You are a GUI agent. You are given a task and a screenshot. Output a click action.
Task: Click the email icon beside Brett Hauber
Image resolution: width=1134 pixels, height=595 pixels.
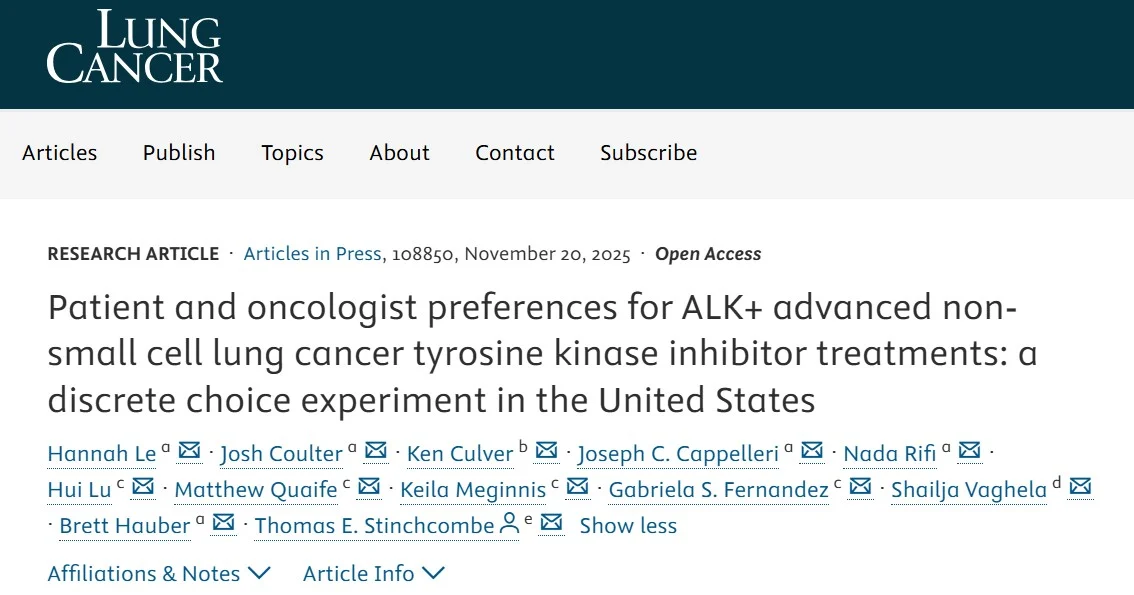[224, 524]
